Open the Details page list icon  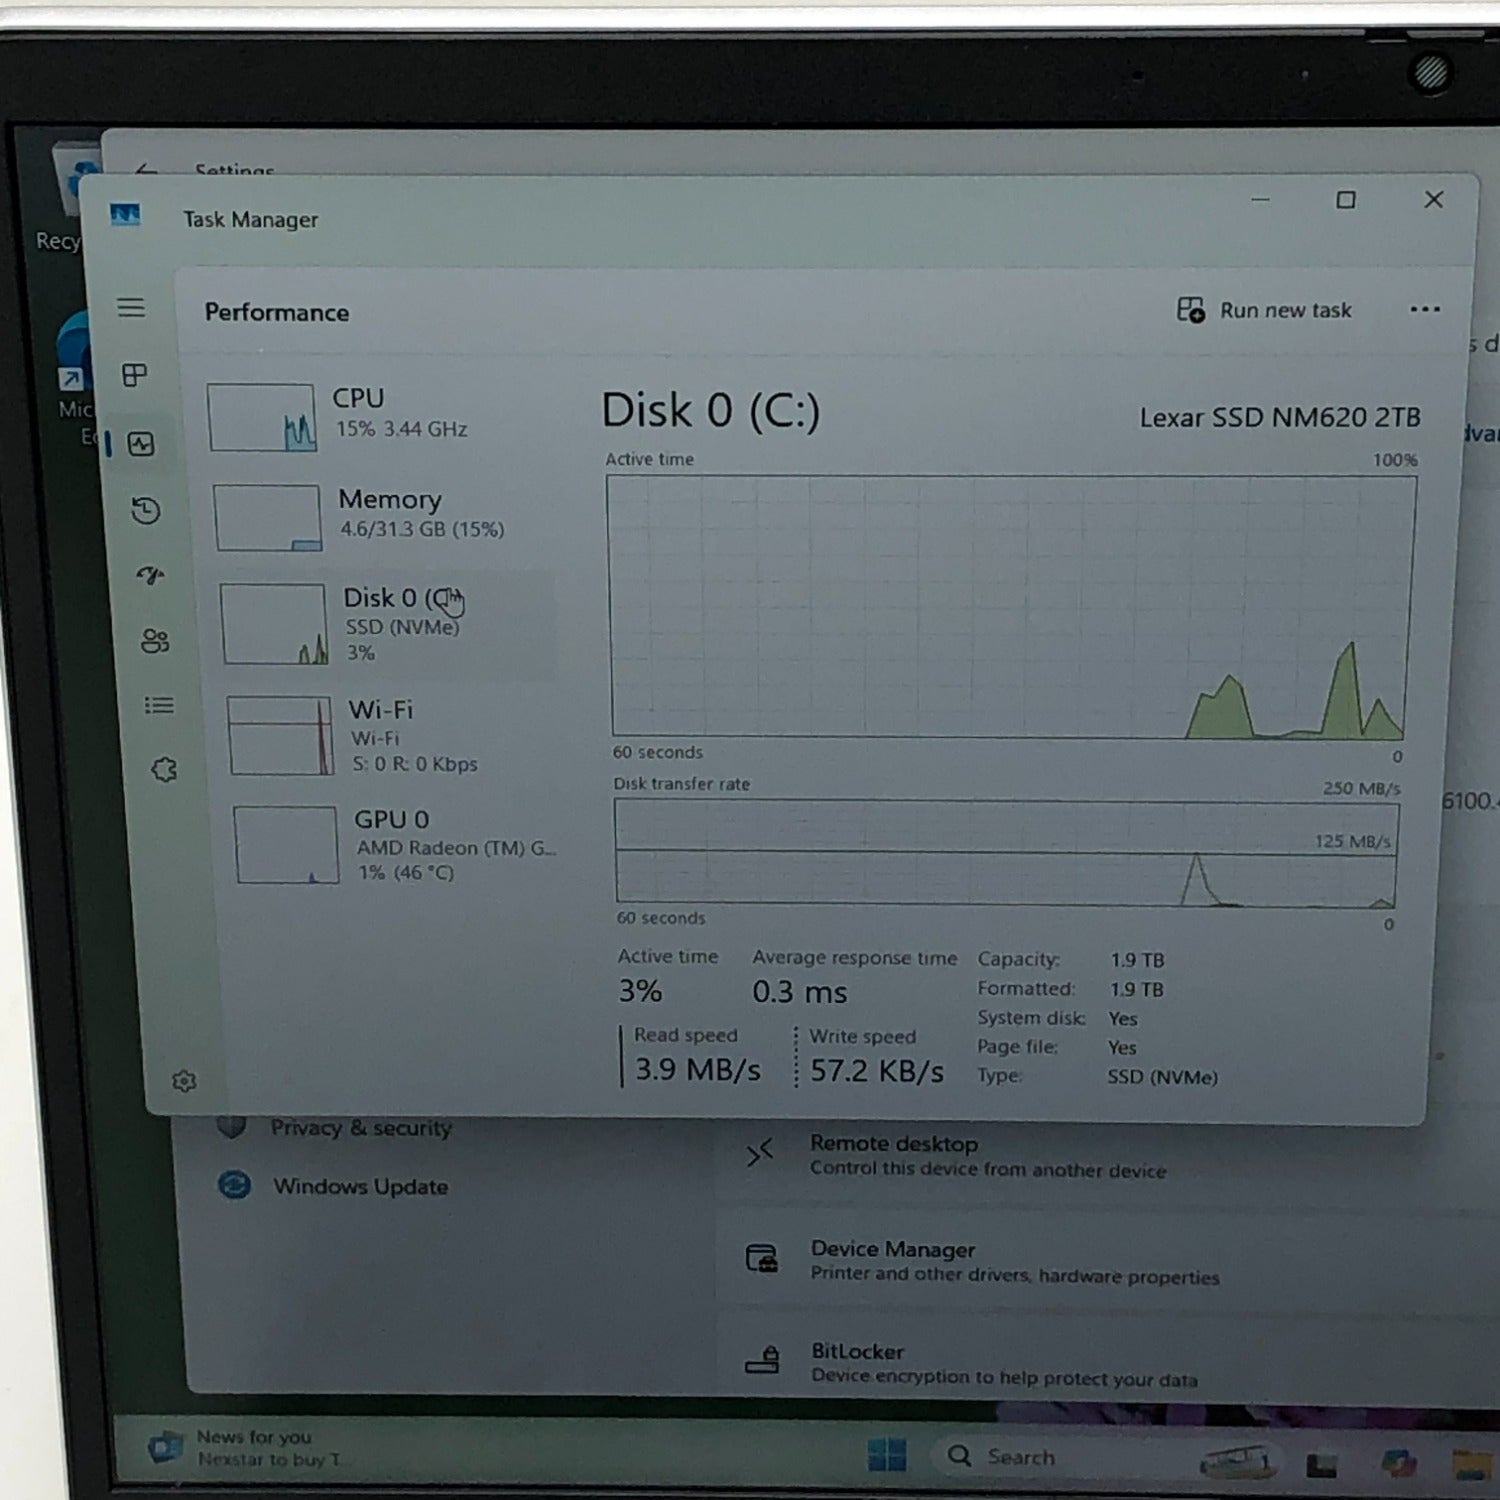159,706
